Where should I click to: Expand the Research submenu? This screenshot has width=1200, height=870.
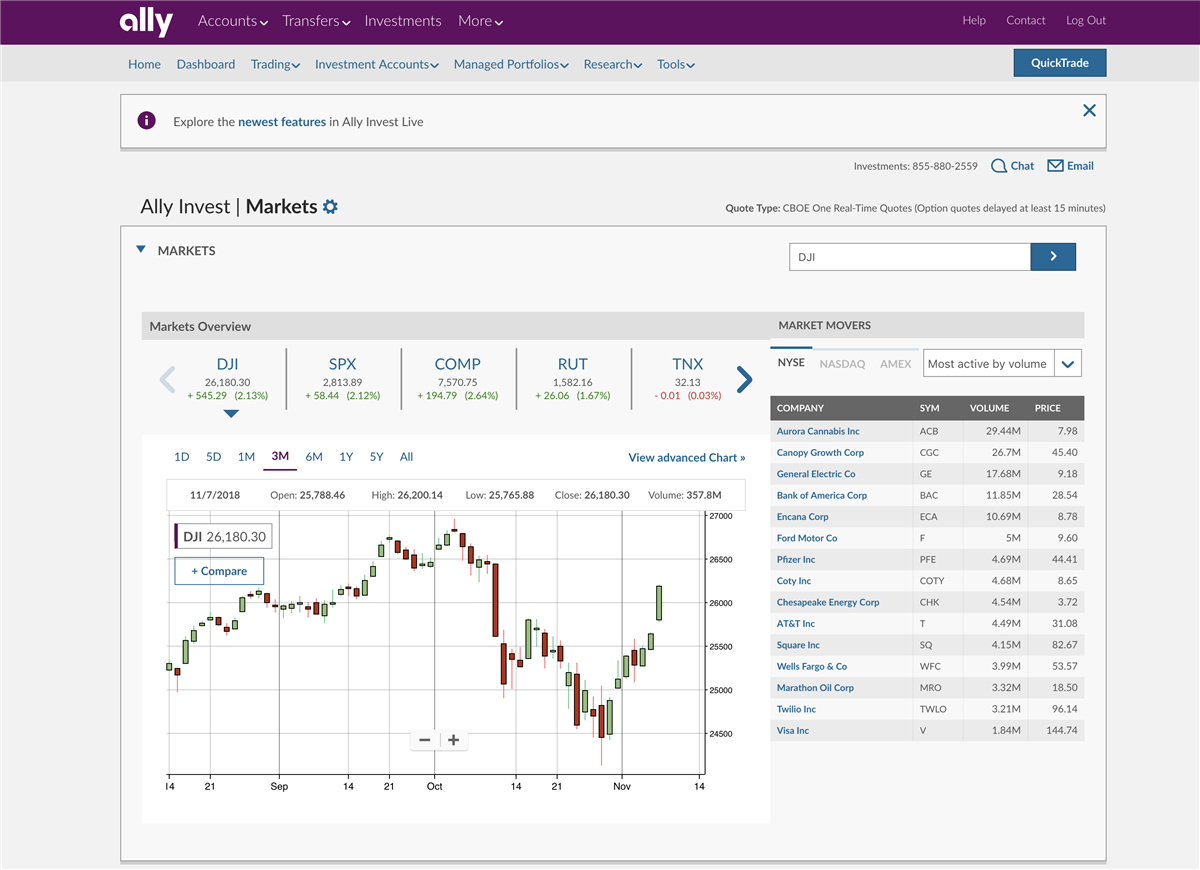(613, 64)
